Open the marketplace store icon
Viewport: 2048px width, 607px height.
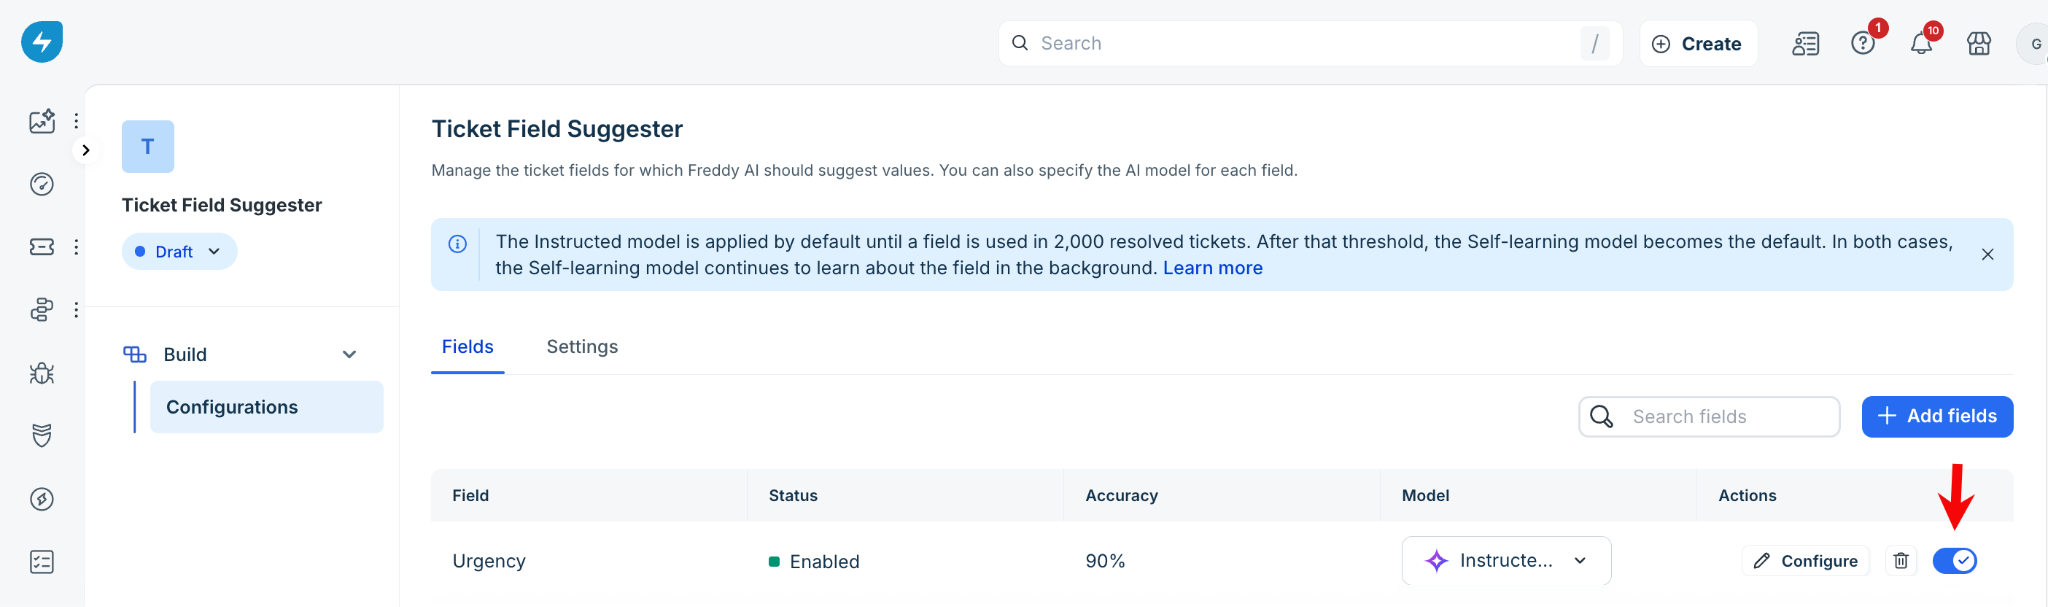point(1979,44)
